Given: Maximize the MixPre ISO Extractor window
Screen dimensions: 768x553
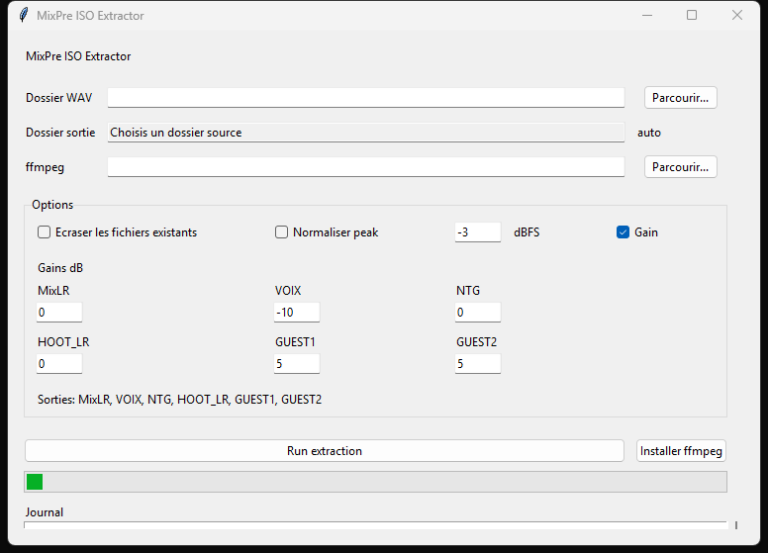Looking at the screenshot, I should [692, 15].
